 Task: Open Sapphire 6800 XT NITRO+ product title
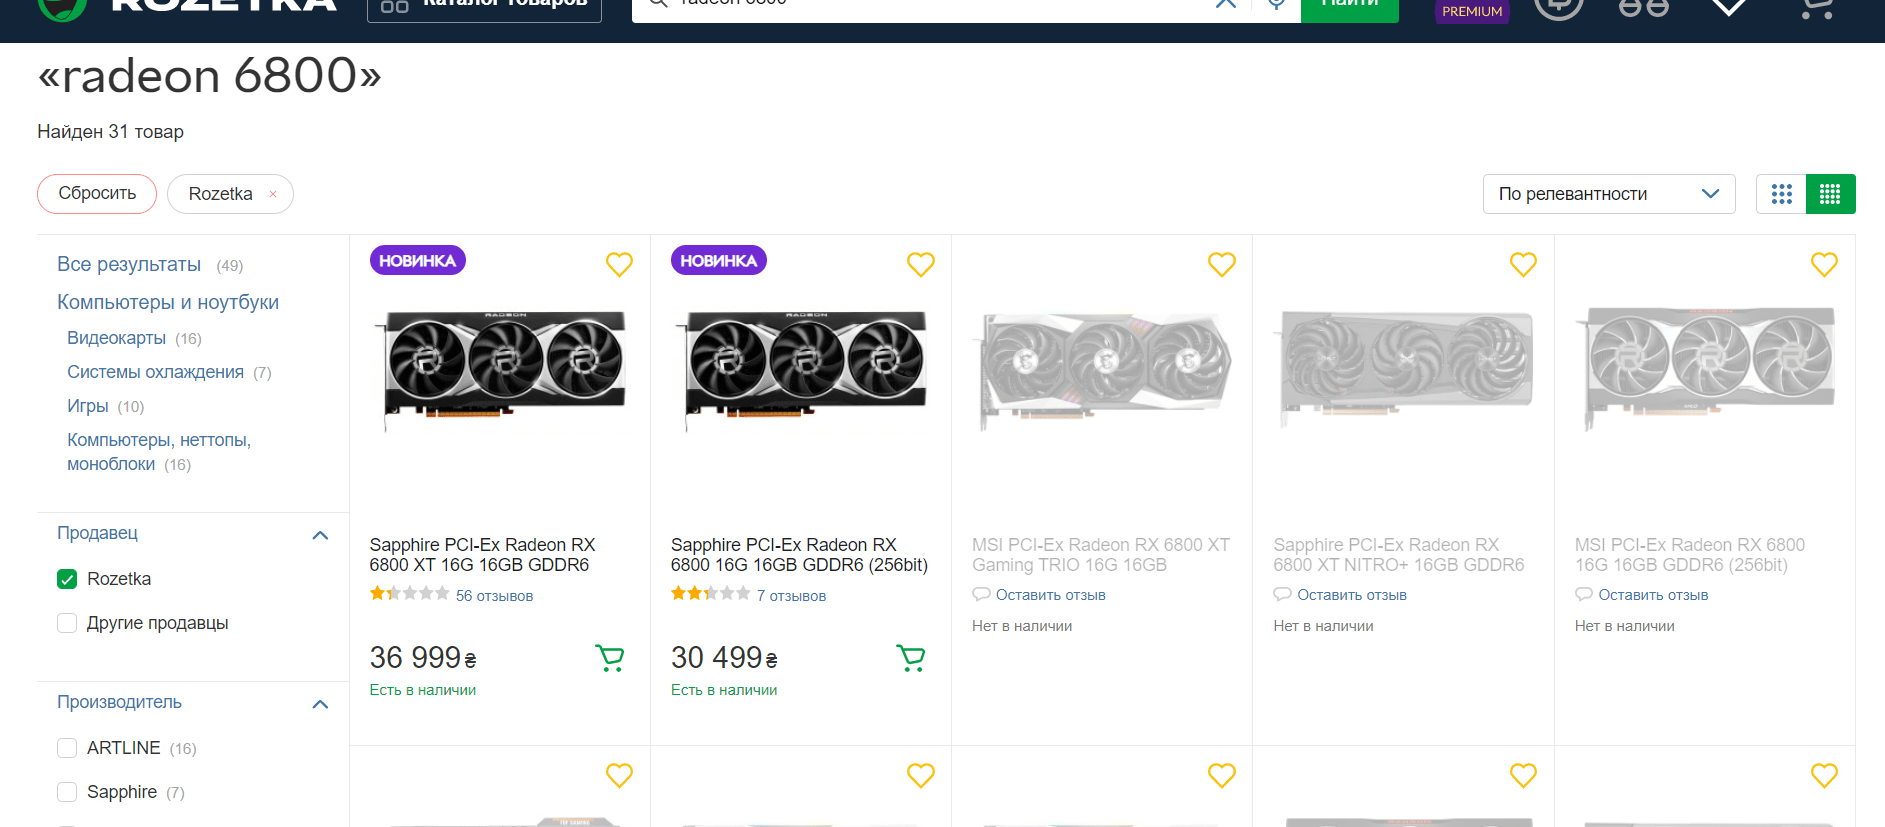coord(1398,555)
